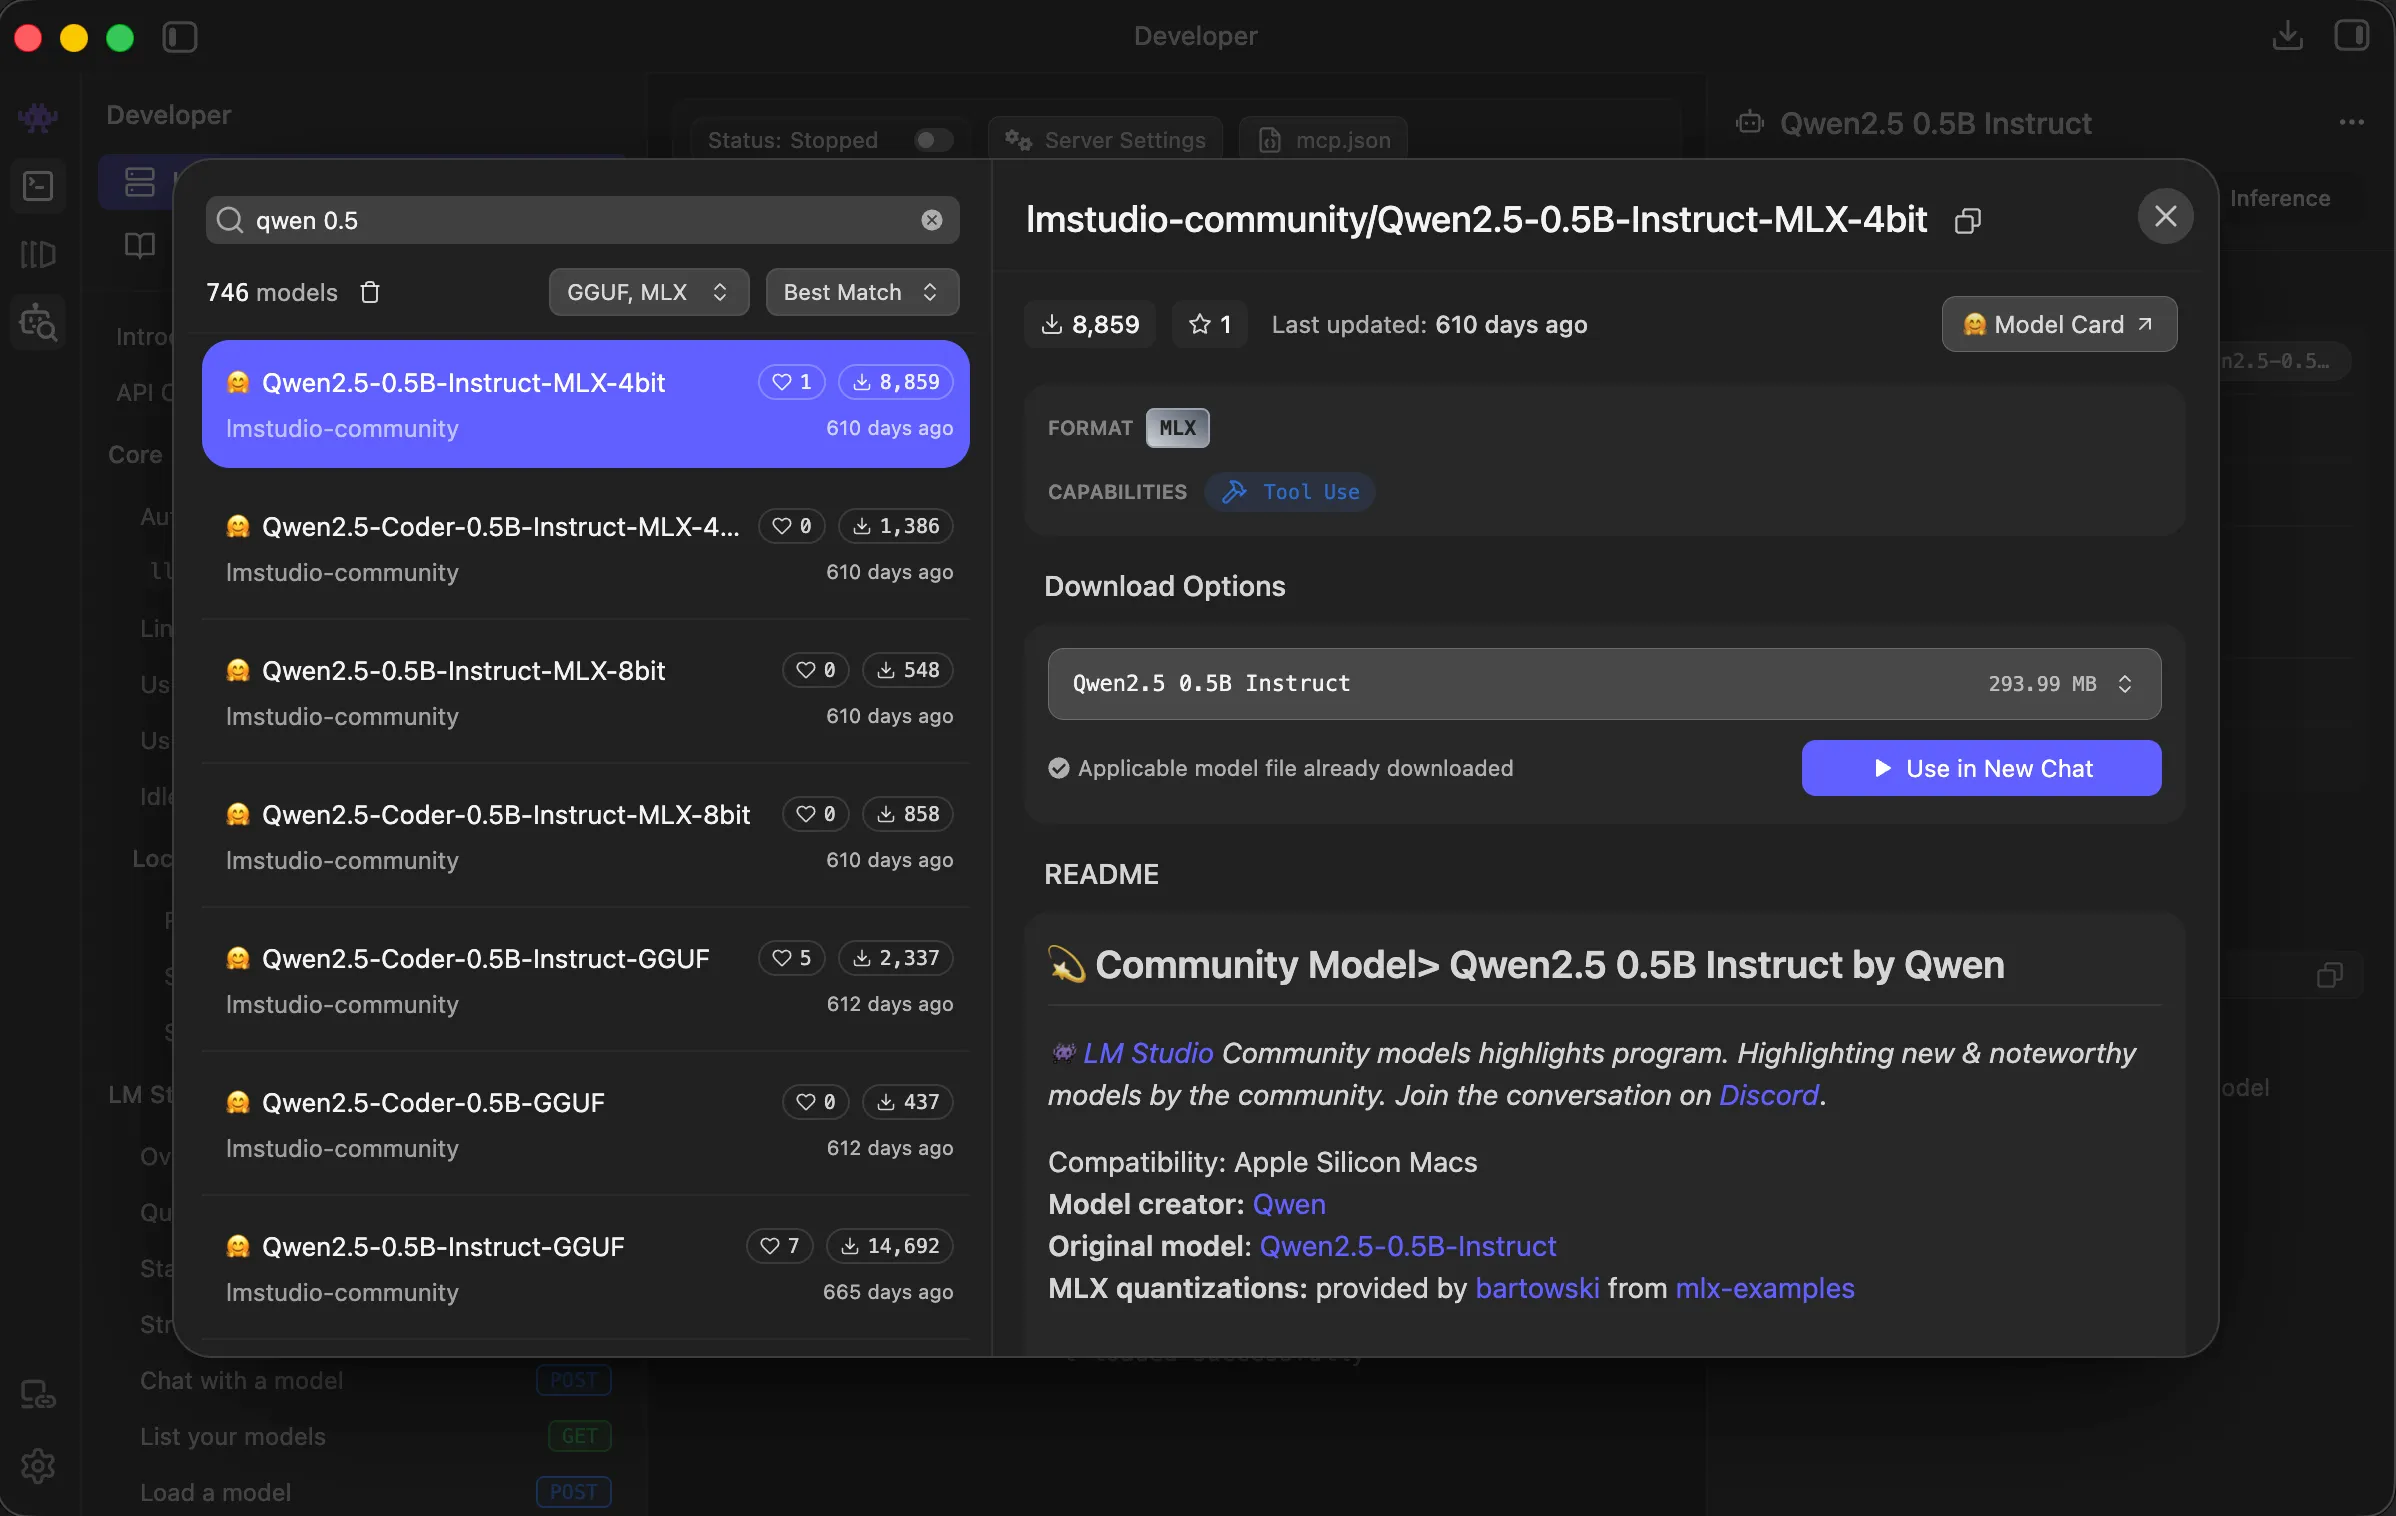Switch to the Inference tab

[x=2279, y=198]
